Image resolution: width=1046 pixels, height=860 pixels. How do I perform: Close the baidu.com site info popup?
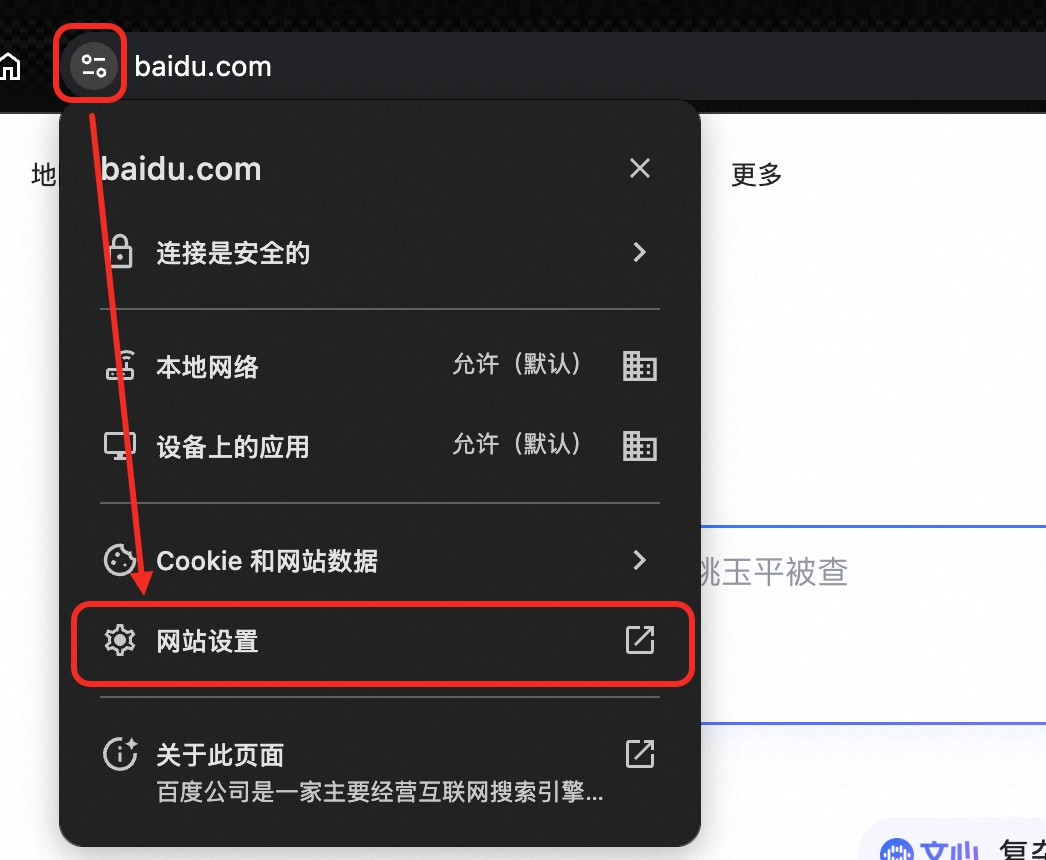[640, 168]
